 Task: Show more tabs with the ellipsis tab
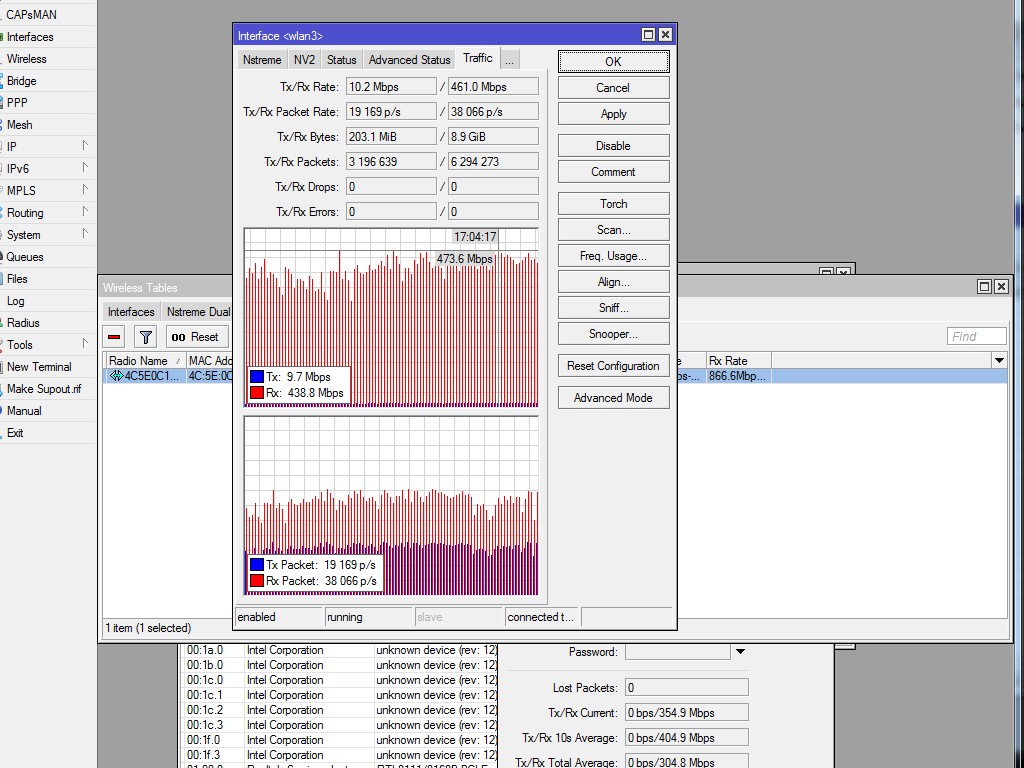(x=509, y=60)
